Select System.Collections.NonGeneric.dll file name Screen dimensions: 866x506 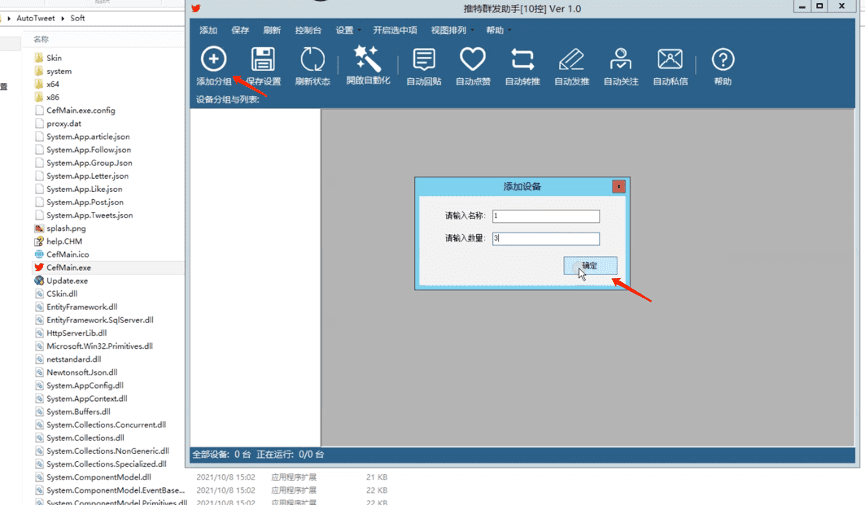coord(108,451)
